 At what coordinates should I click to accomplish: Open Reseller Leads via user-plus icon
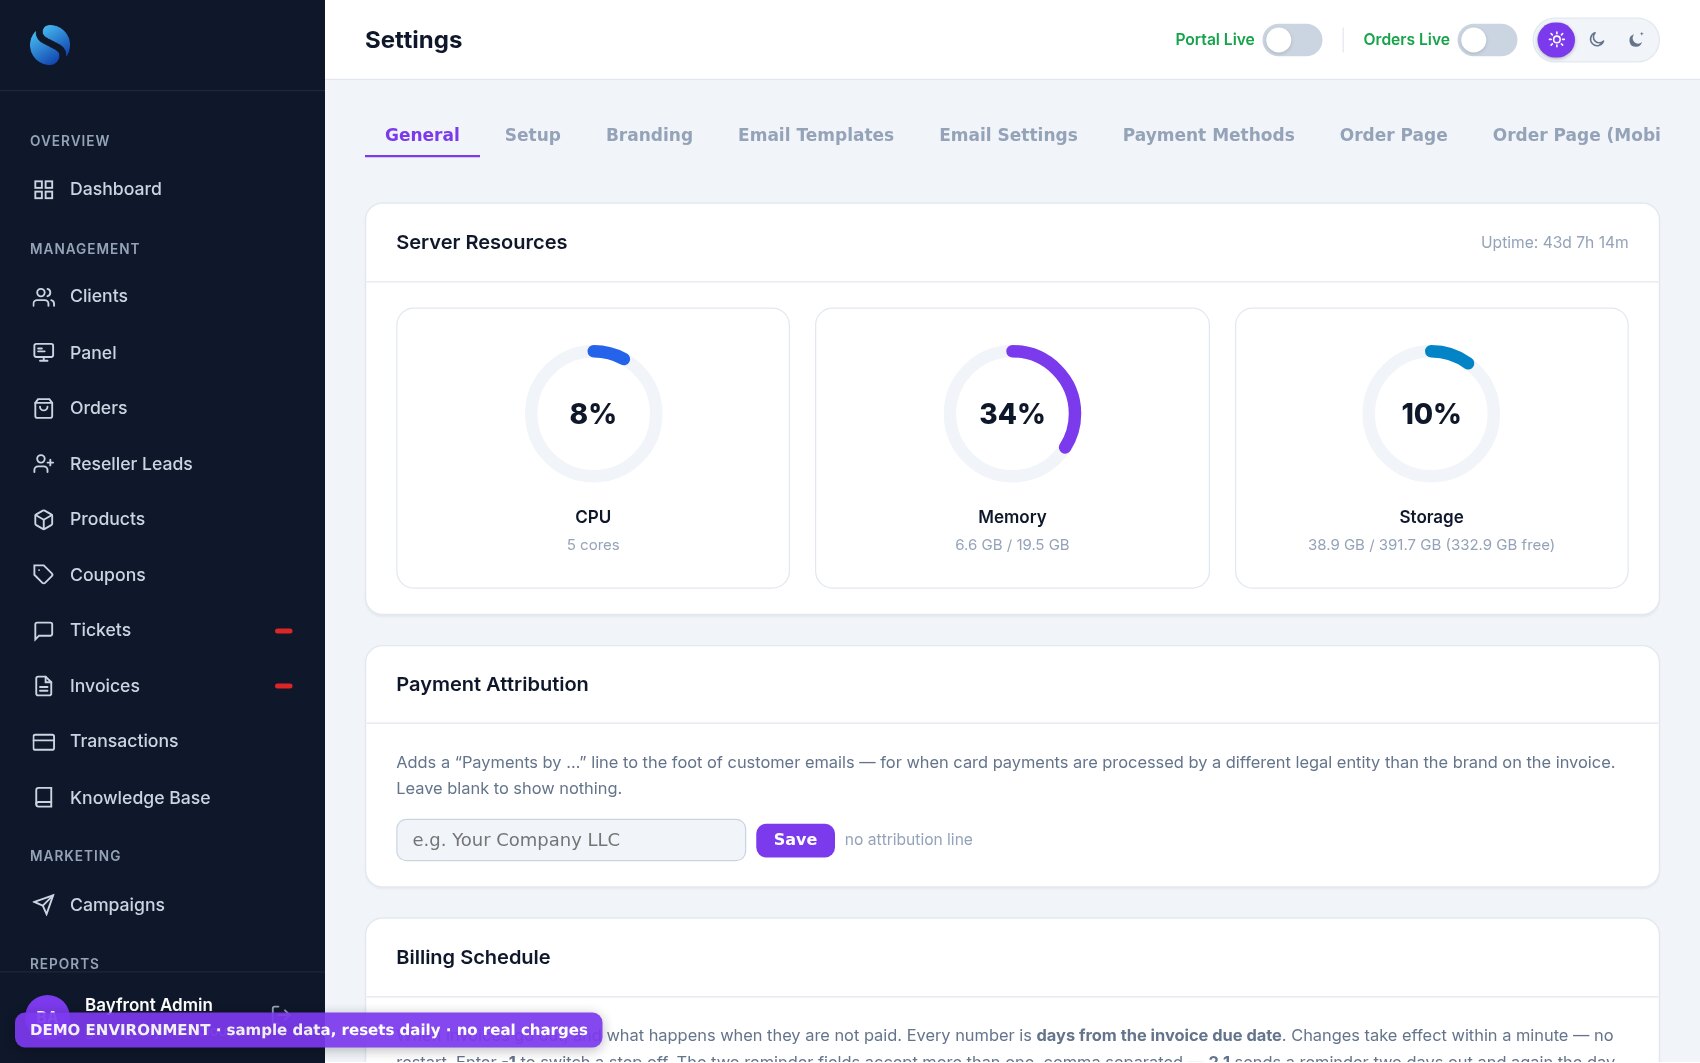[43, 464]
